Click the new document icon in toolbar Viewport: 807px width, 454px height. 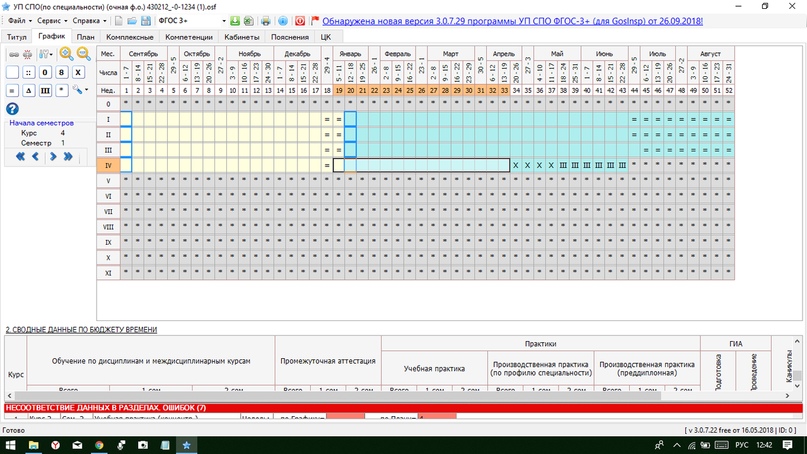coord(118,21)
